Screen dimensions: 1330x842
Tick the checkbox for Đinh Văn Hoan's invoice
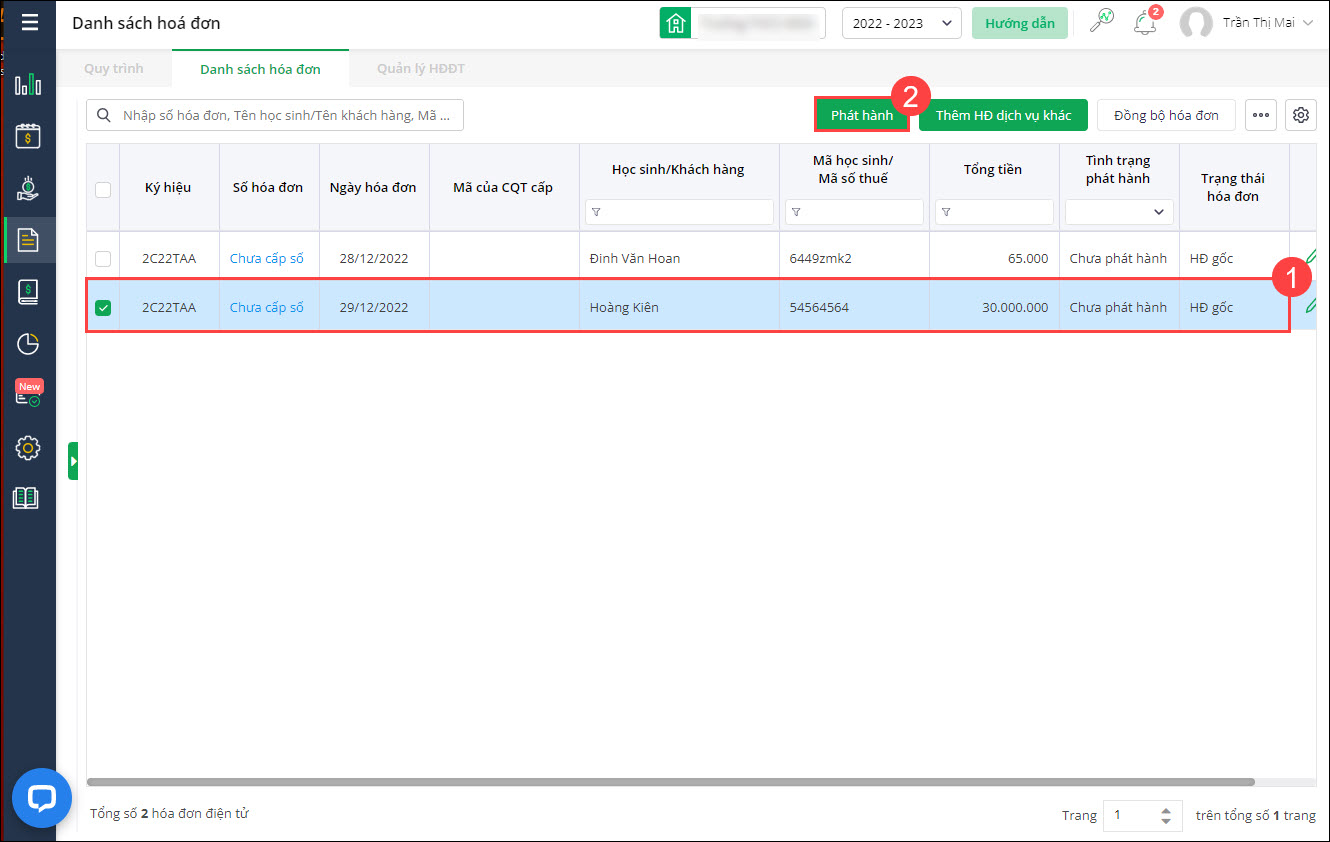pos(103,258)
